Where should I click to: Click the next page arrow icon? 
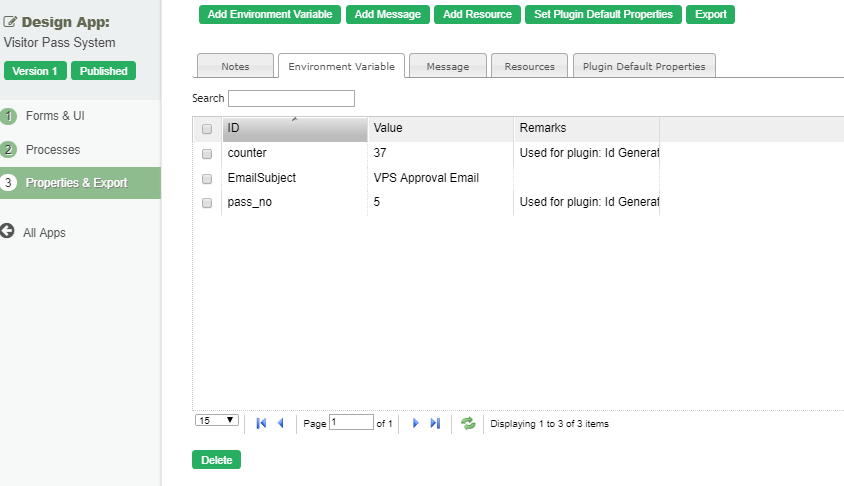(415, 423)
